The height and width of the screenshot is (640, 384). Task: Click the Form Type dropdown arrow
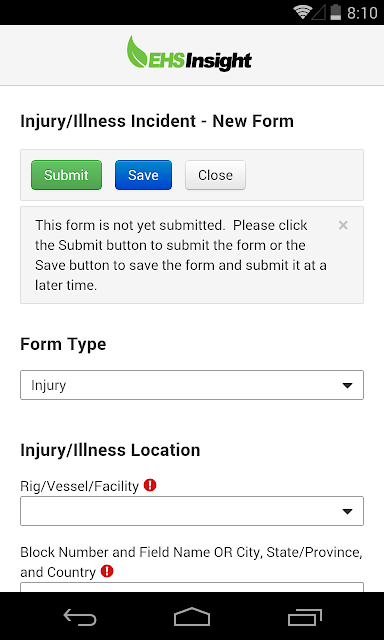[347, 385]
